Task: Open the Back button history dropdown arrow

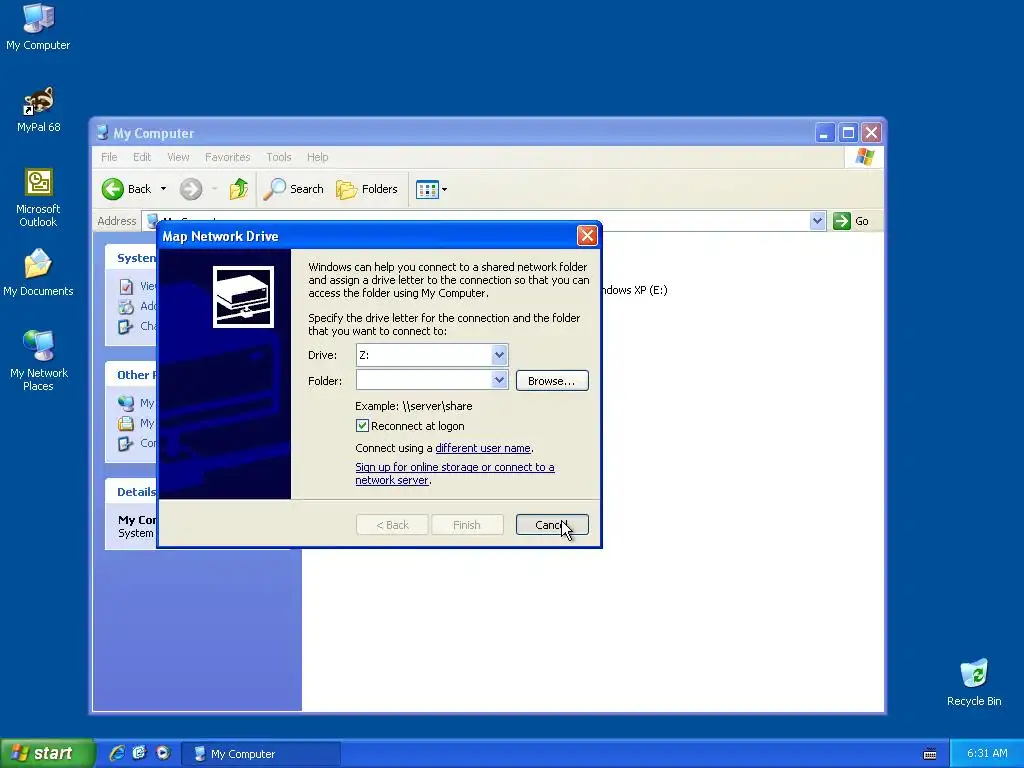Action: tap(163, 189)
